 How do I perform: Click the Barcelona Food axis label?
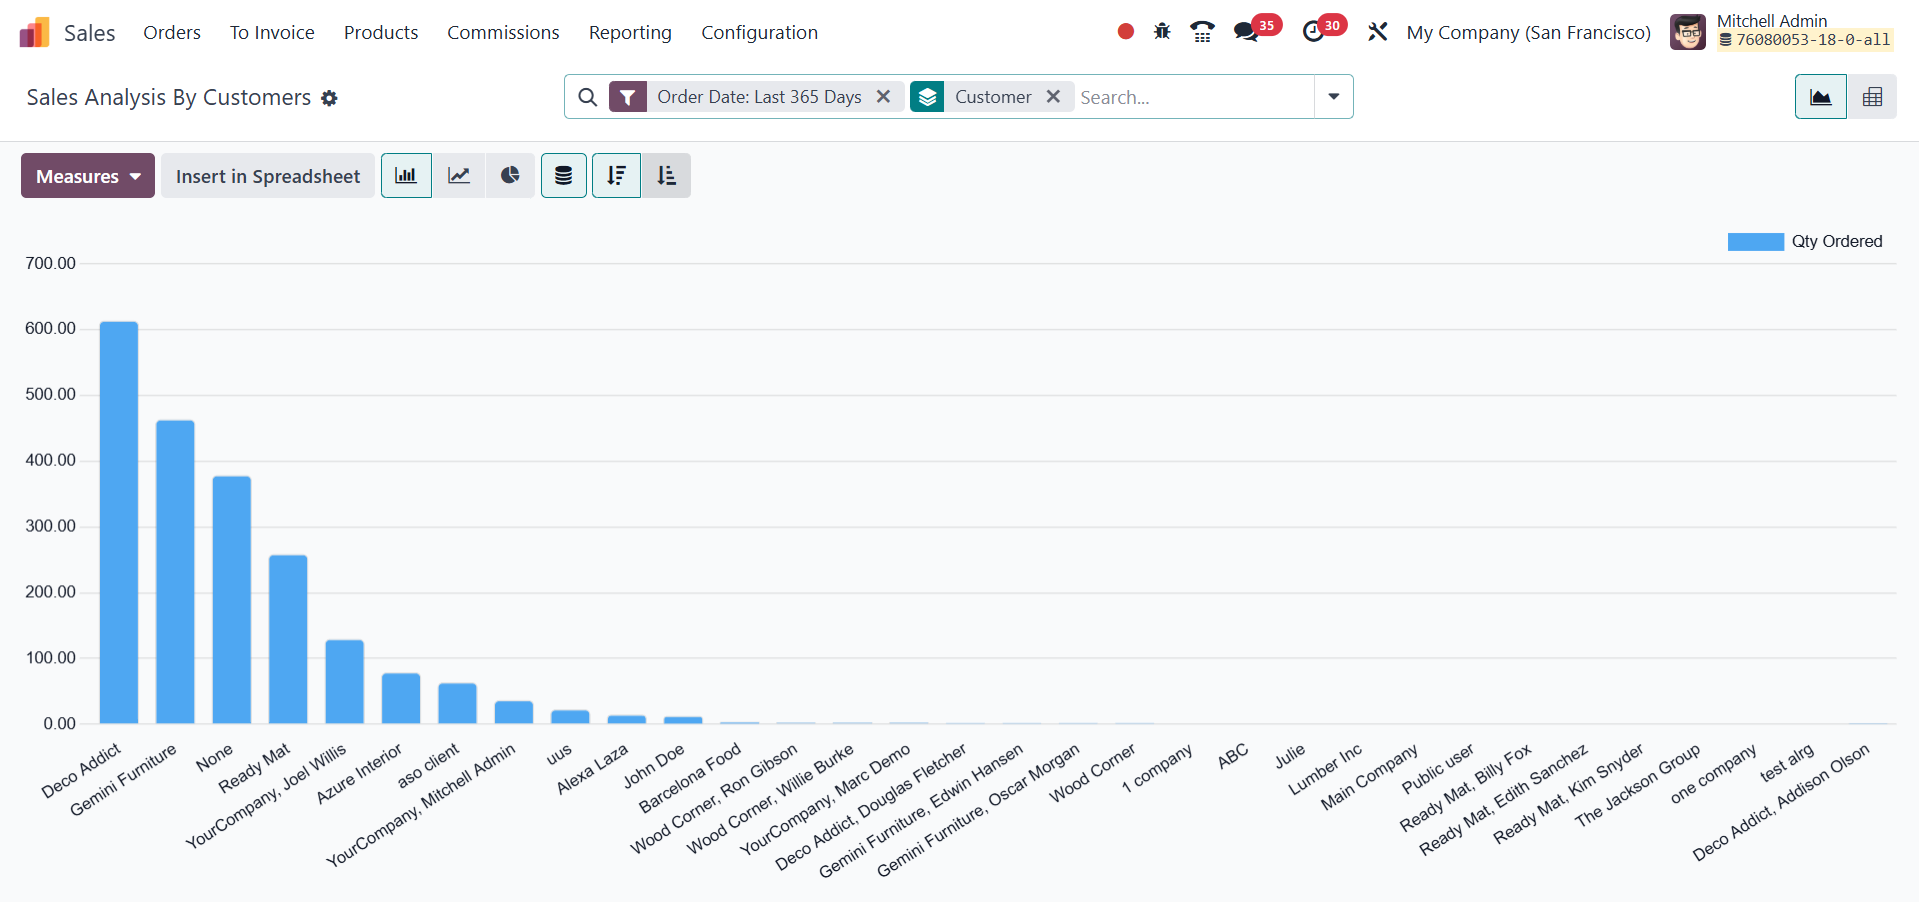tap(690, 777)
